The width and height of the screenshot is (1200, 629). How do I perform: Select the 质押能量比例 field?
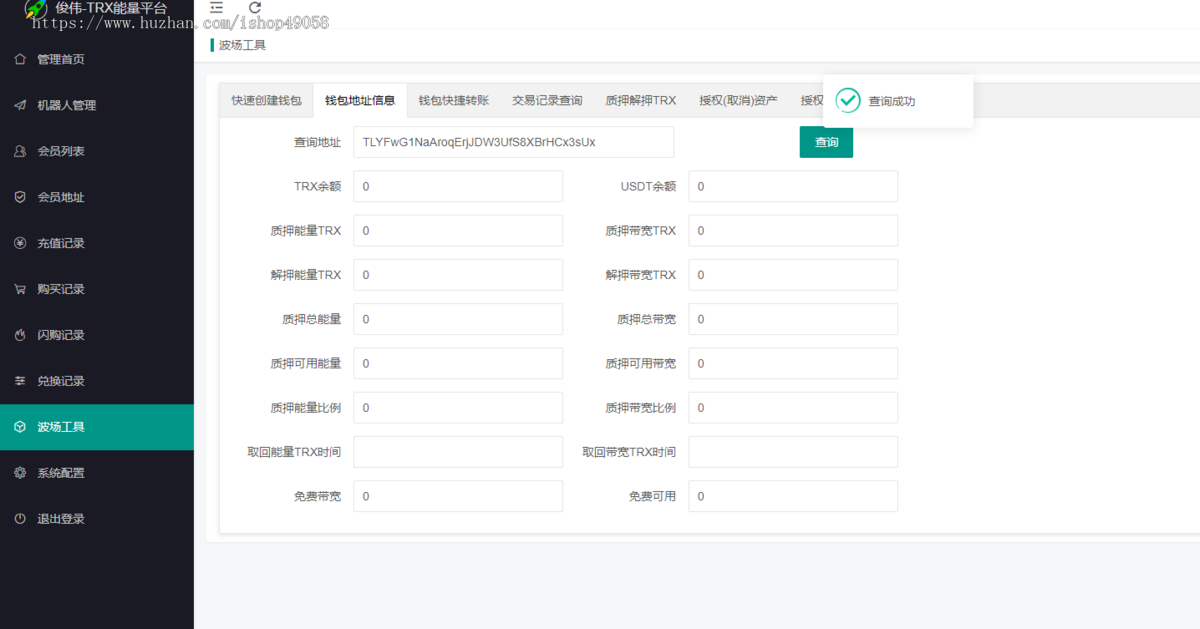[458, 407]
